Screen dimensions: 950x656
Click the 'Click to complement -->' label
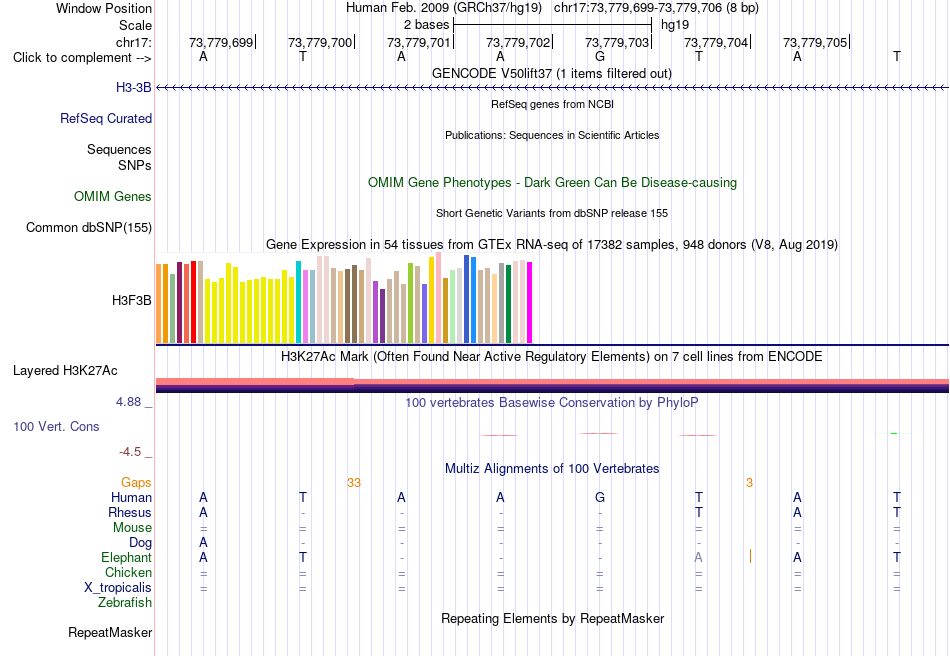point(82,58)
